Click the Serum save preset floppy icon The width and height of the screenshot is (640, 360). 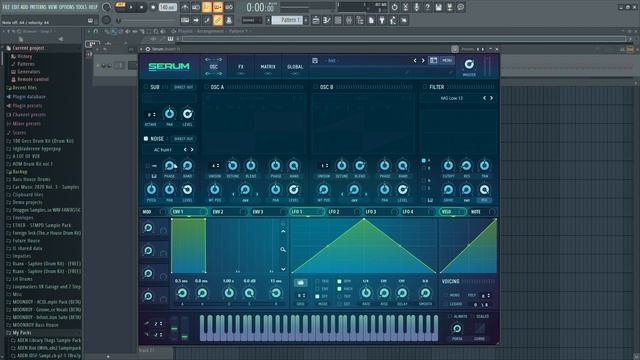(315, 60)
